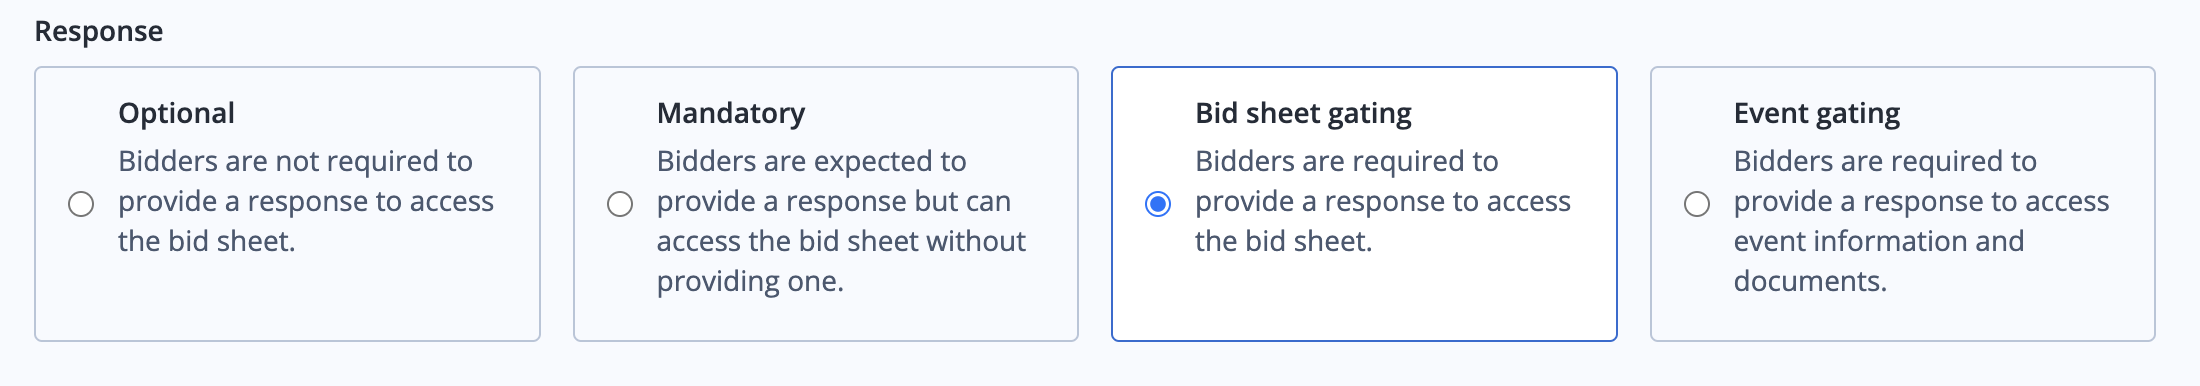Click the Event gating title
This screenshot has width=2200, height=386.
(x=1817, y=113)
